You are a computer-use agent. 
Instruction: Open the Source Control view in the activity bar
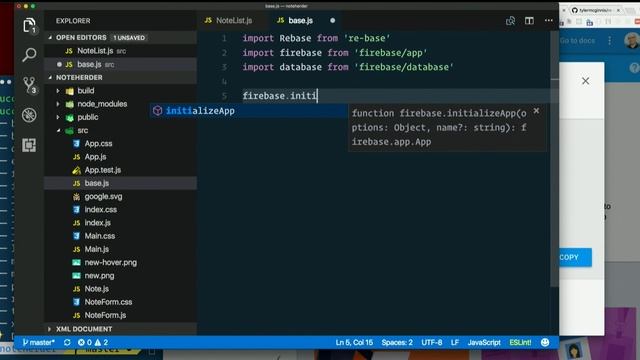point(29,85)
